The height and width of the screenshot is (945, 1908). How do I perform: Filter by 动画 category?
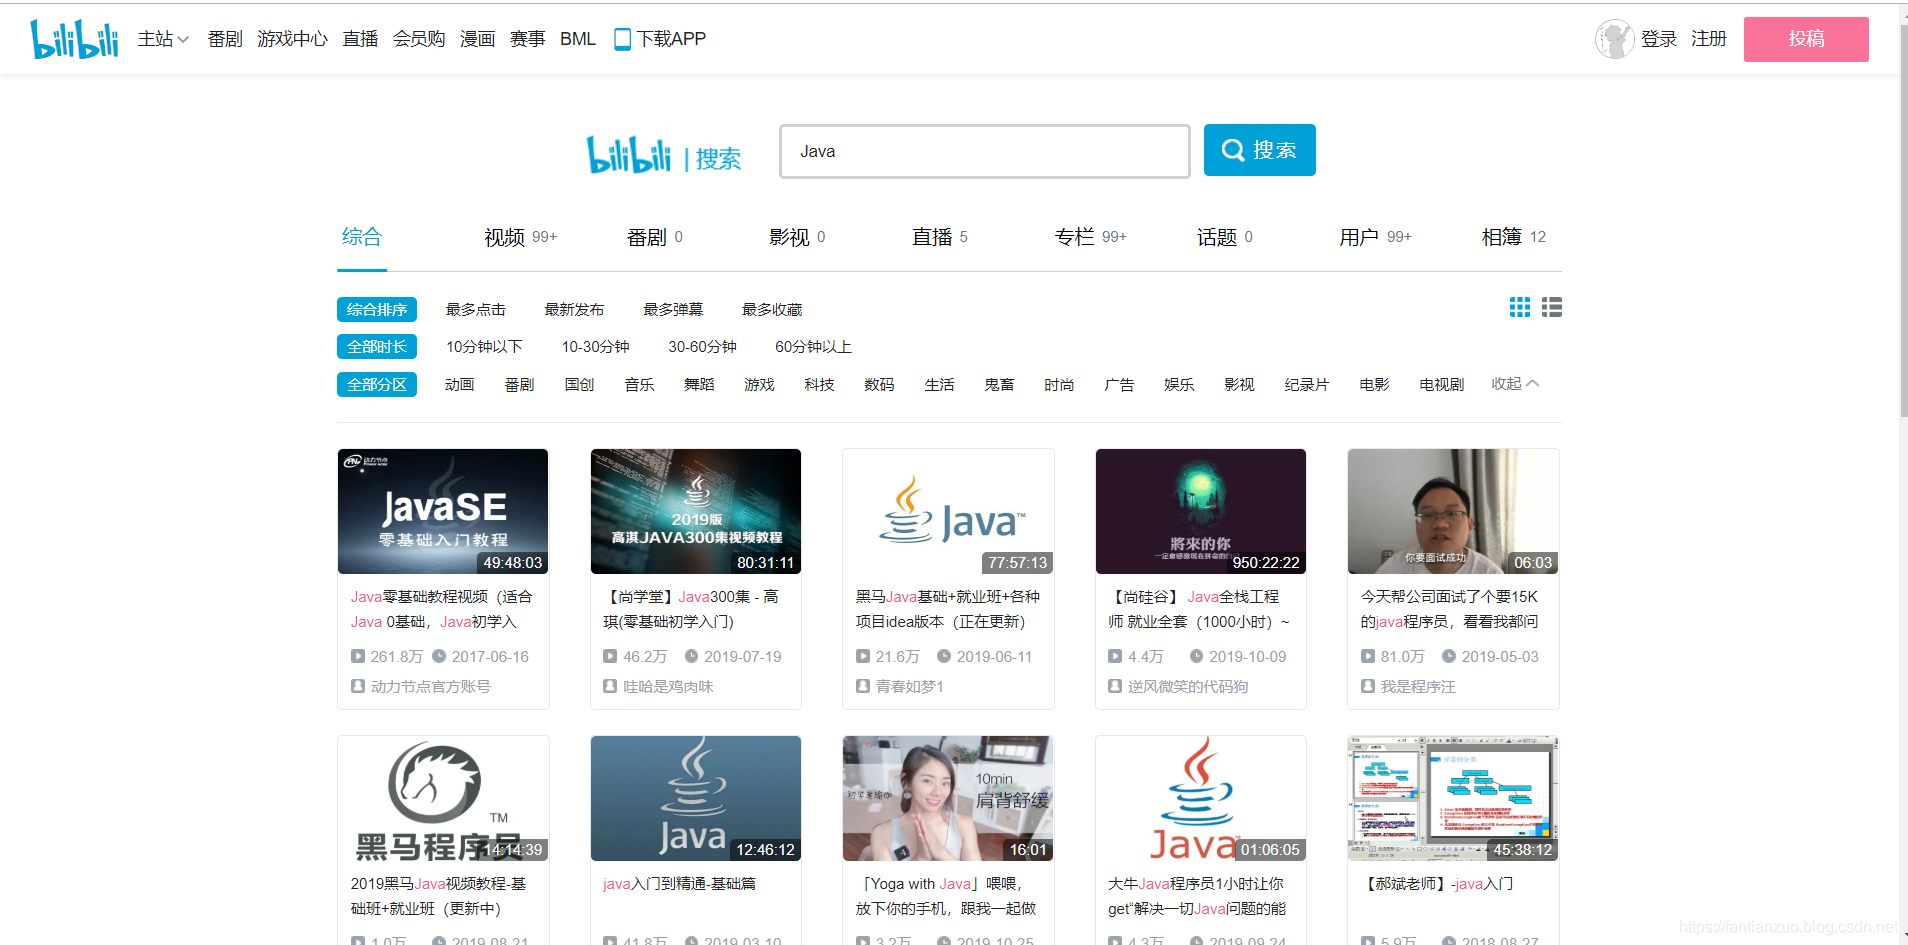459,385
